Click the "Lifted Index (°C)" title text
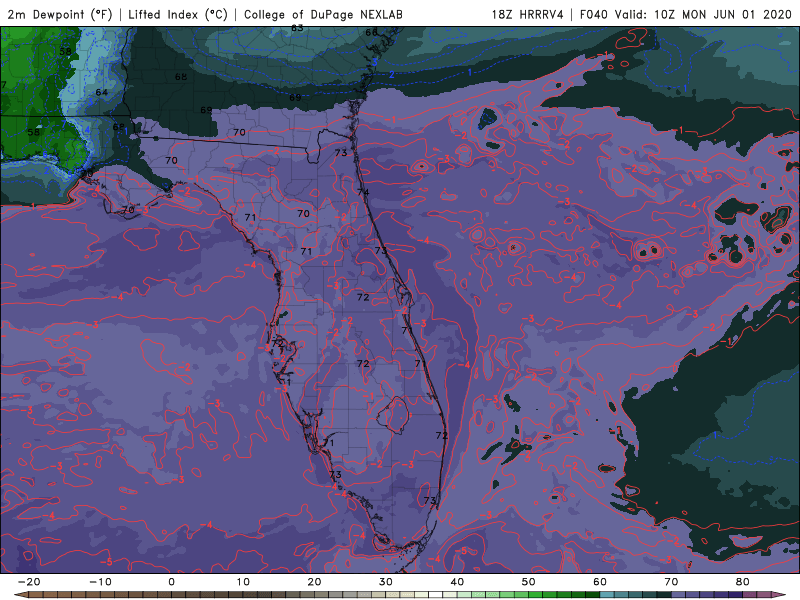This screenshot has width=800, height=600. (x=178, y=14)
